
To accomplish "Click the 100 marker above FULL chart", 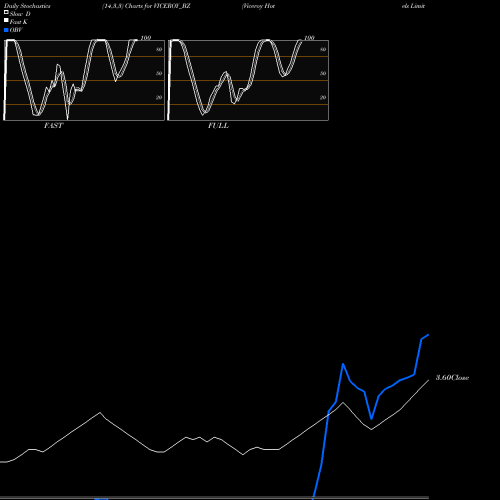I will [309, 38].
